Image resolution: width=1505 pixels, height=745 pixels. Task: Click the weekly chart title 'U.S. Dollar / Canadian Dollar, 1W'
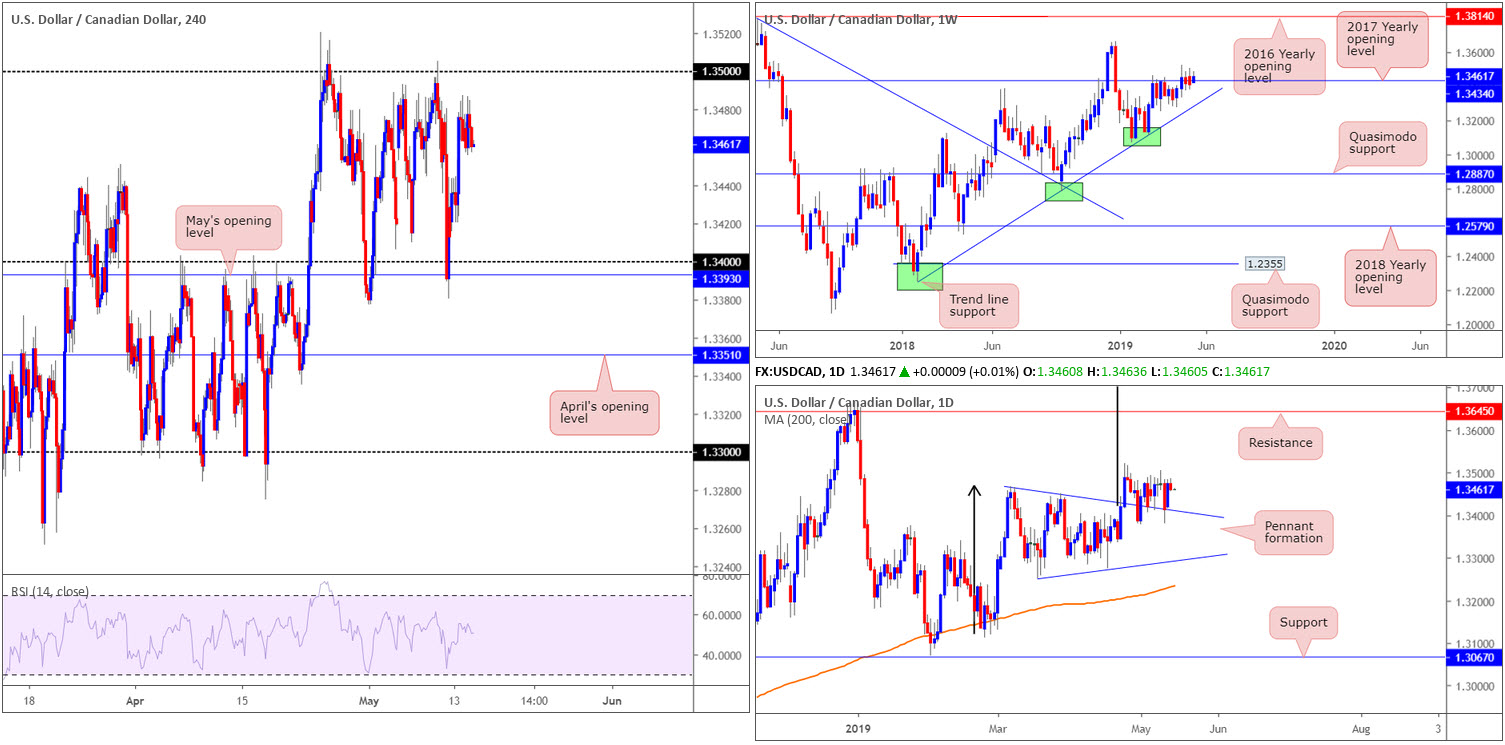(x=859, y=18)
